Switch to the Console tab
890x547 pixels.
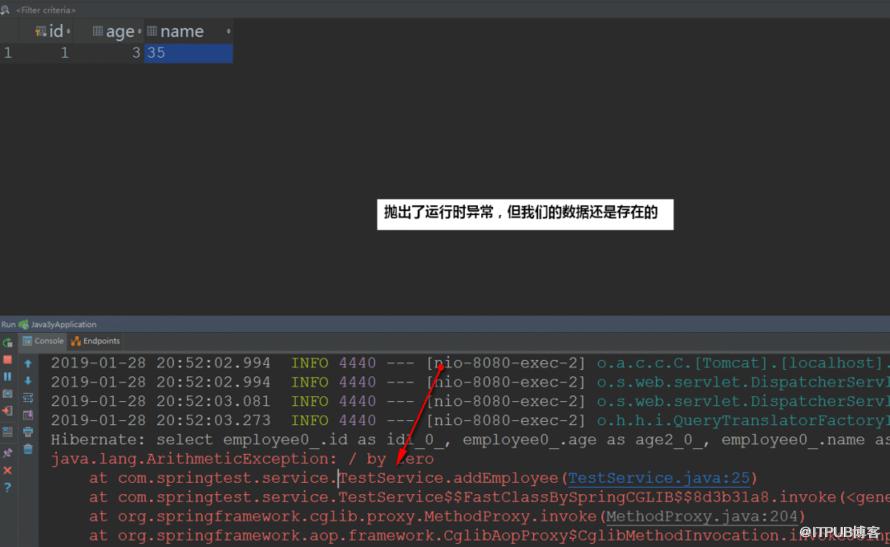click(43, 341)
